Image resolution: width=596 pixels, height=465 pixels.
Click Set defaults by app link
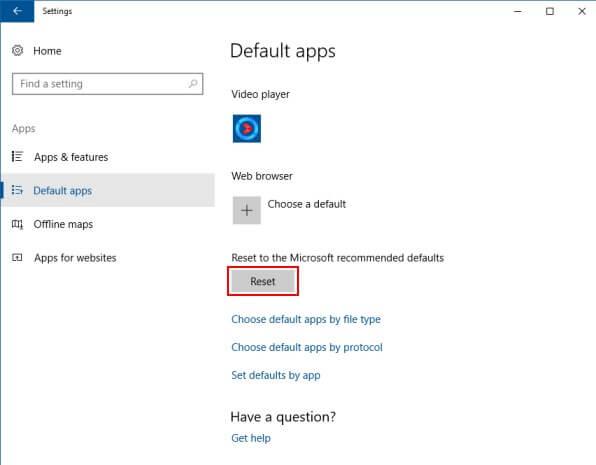pyautogui.click(x=276, y=375)
